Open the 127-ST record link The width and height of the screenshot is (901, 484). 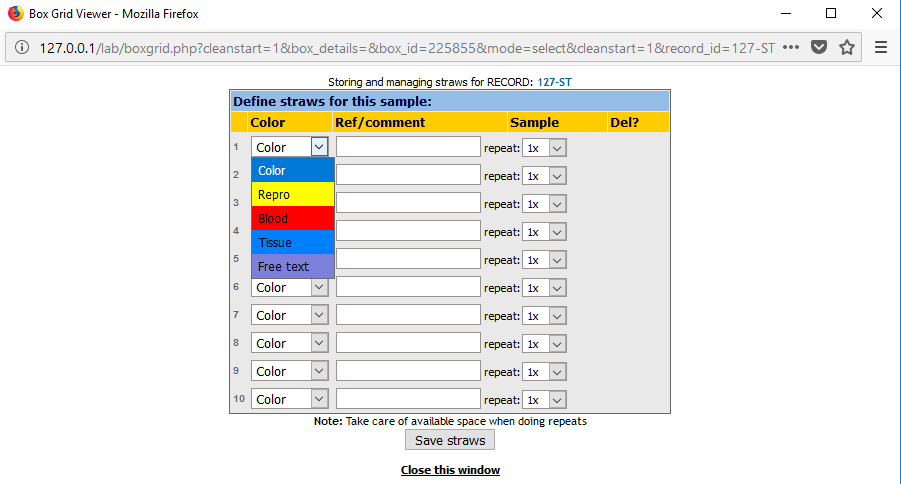[555, 82]
